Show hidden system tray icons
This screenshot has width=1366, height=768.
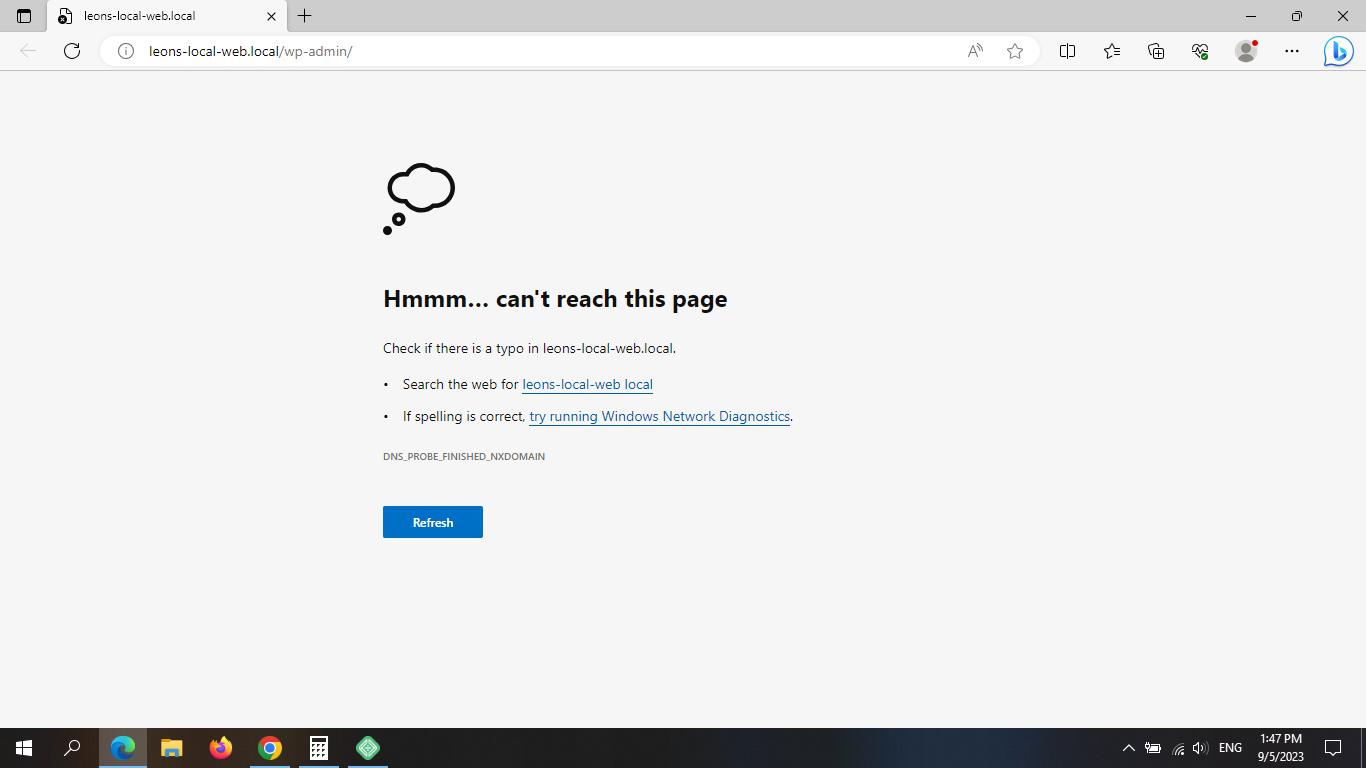click(1129, 748)
